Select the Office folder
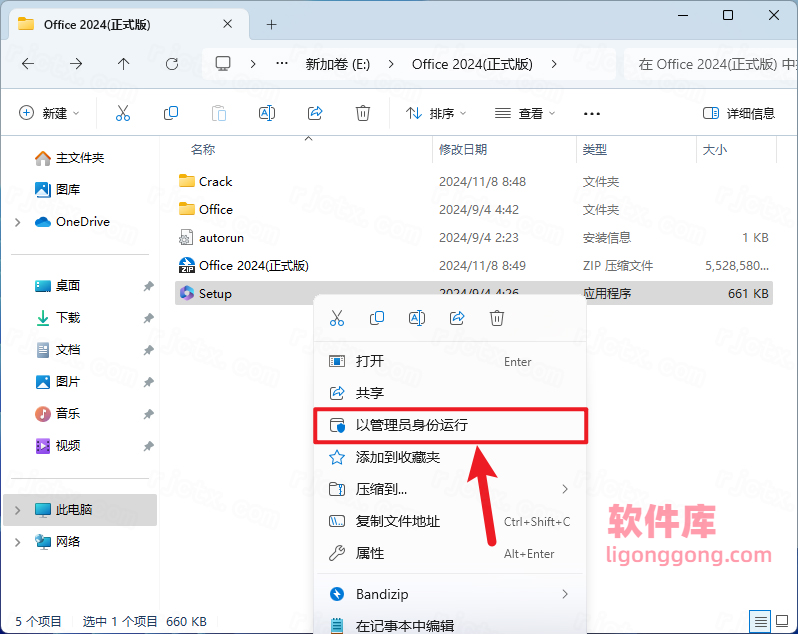This screenshot has width=798, height=634. tap(473, 210)
